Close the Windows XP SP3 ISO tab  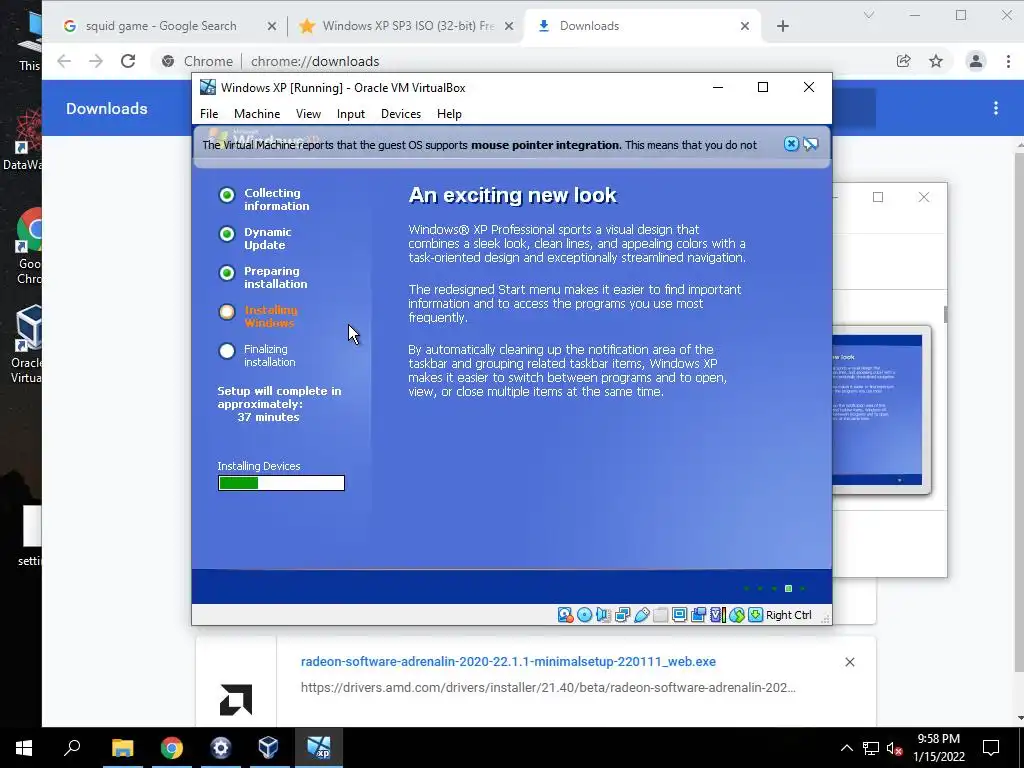(509, 26)
